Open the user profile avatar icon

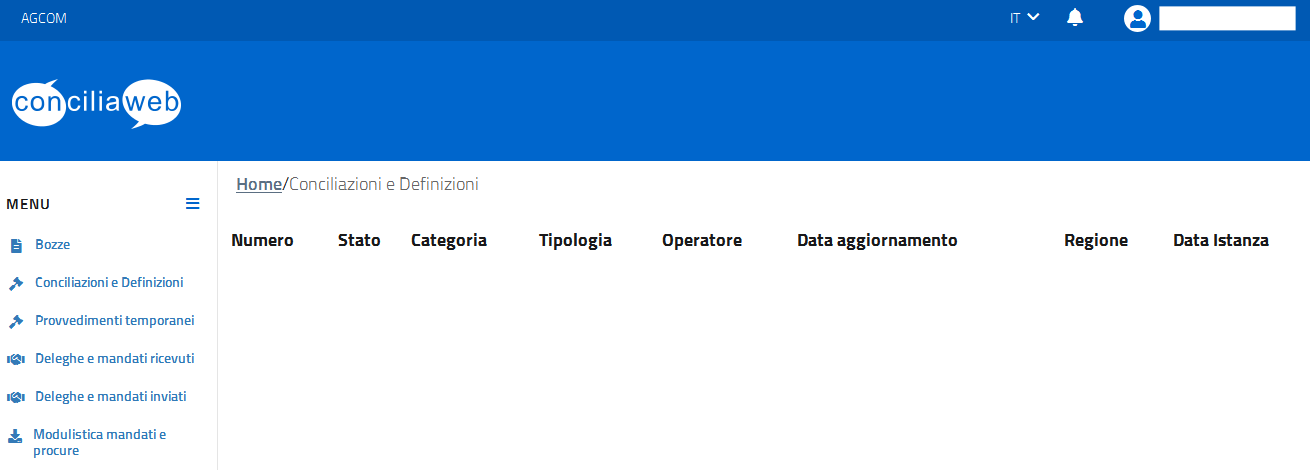(1137, 18)
